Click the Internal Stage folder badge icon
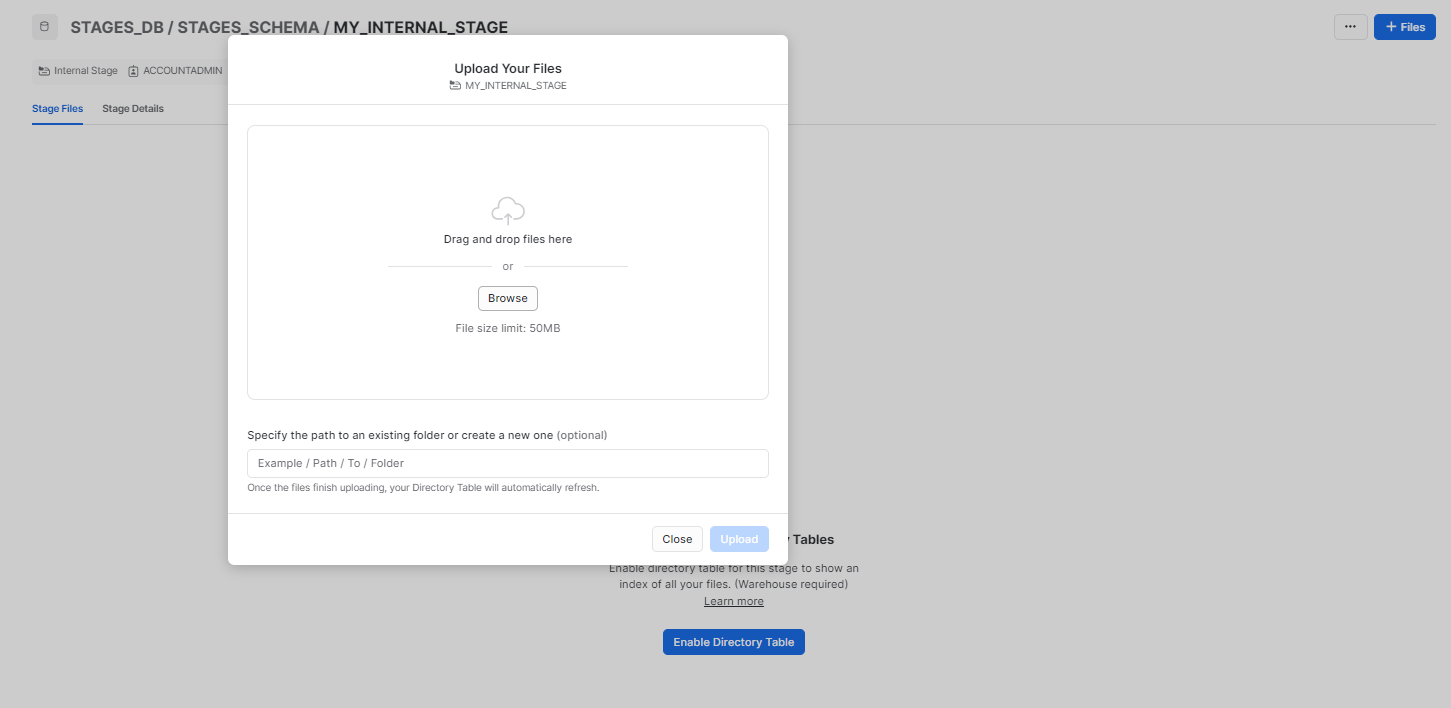The image size is (1451, 708). pos(42,70)
